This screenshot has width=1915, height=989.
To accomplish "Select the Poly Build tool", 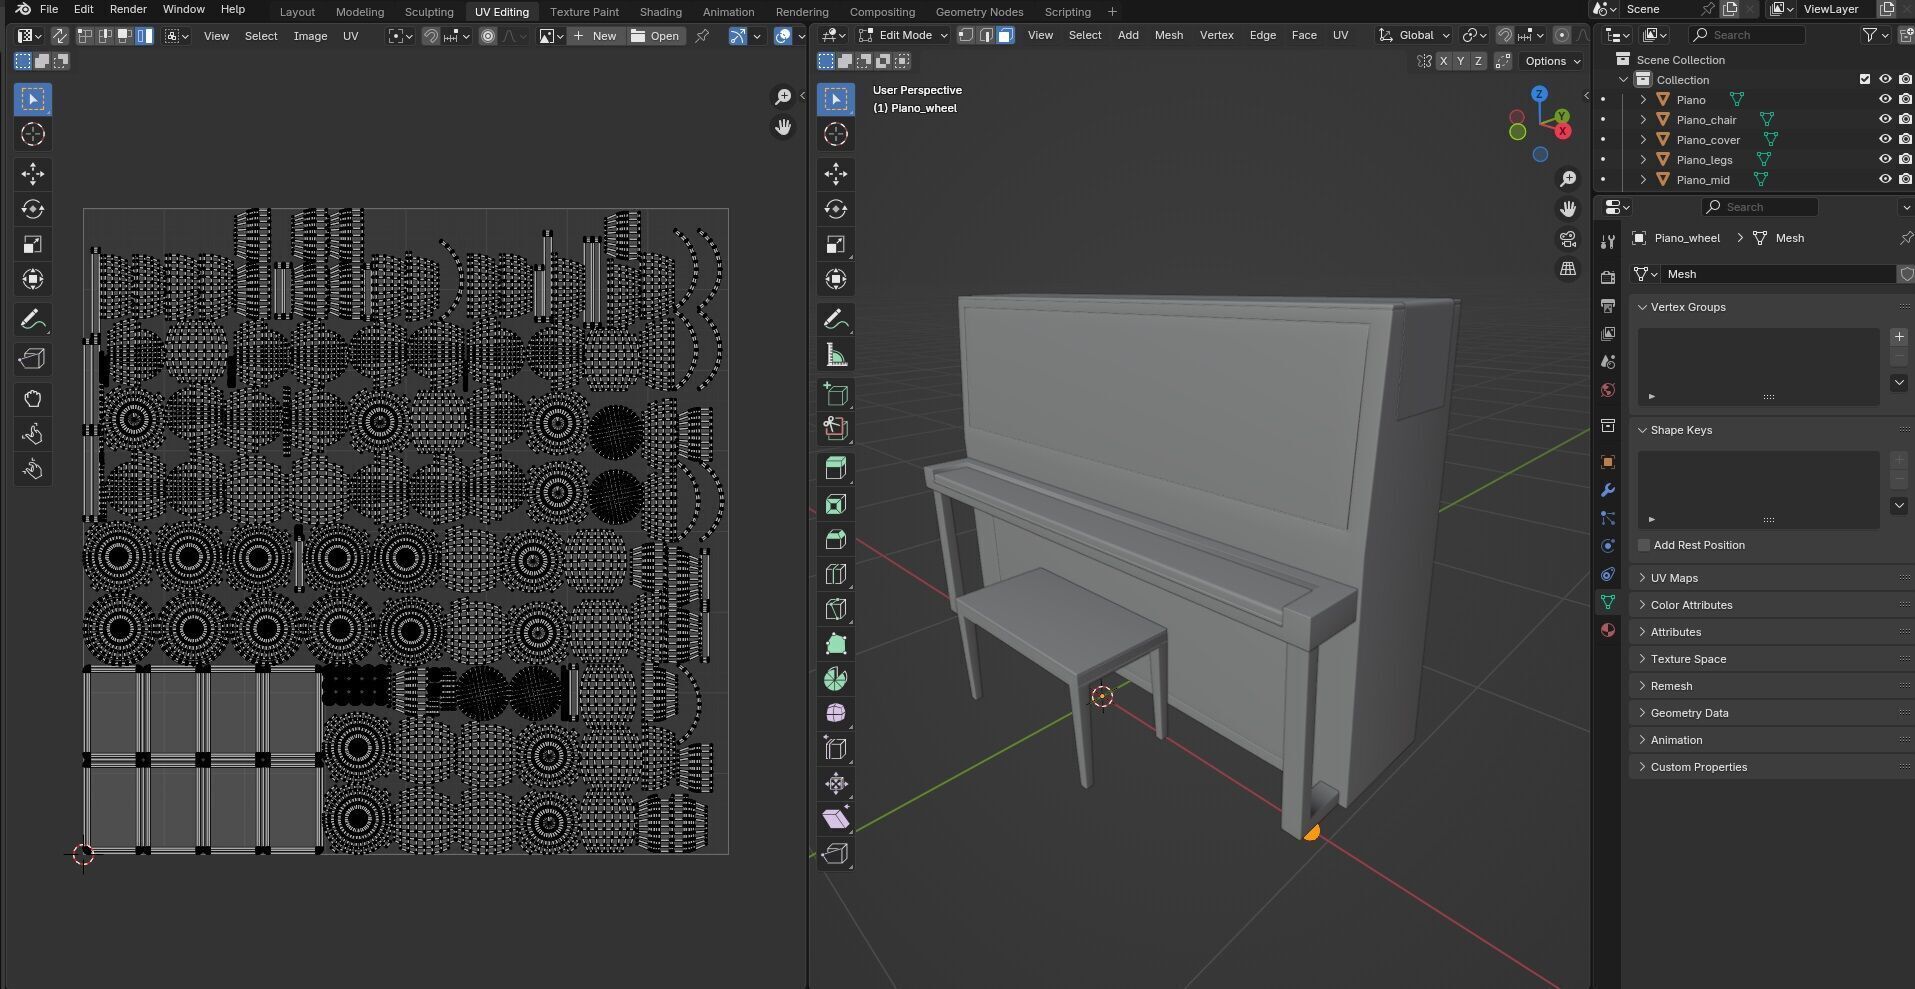I will pyautogui.click(x=836, y=644).
